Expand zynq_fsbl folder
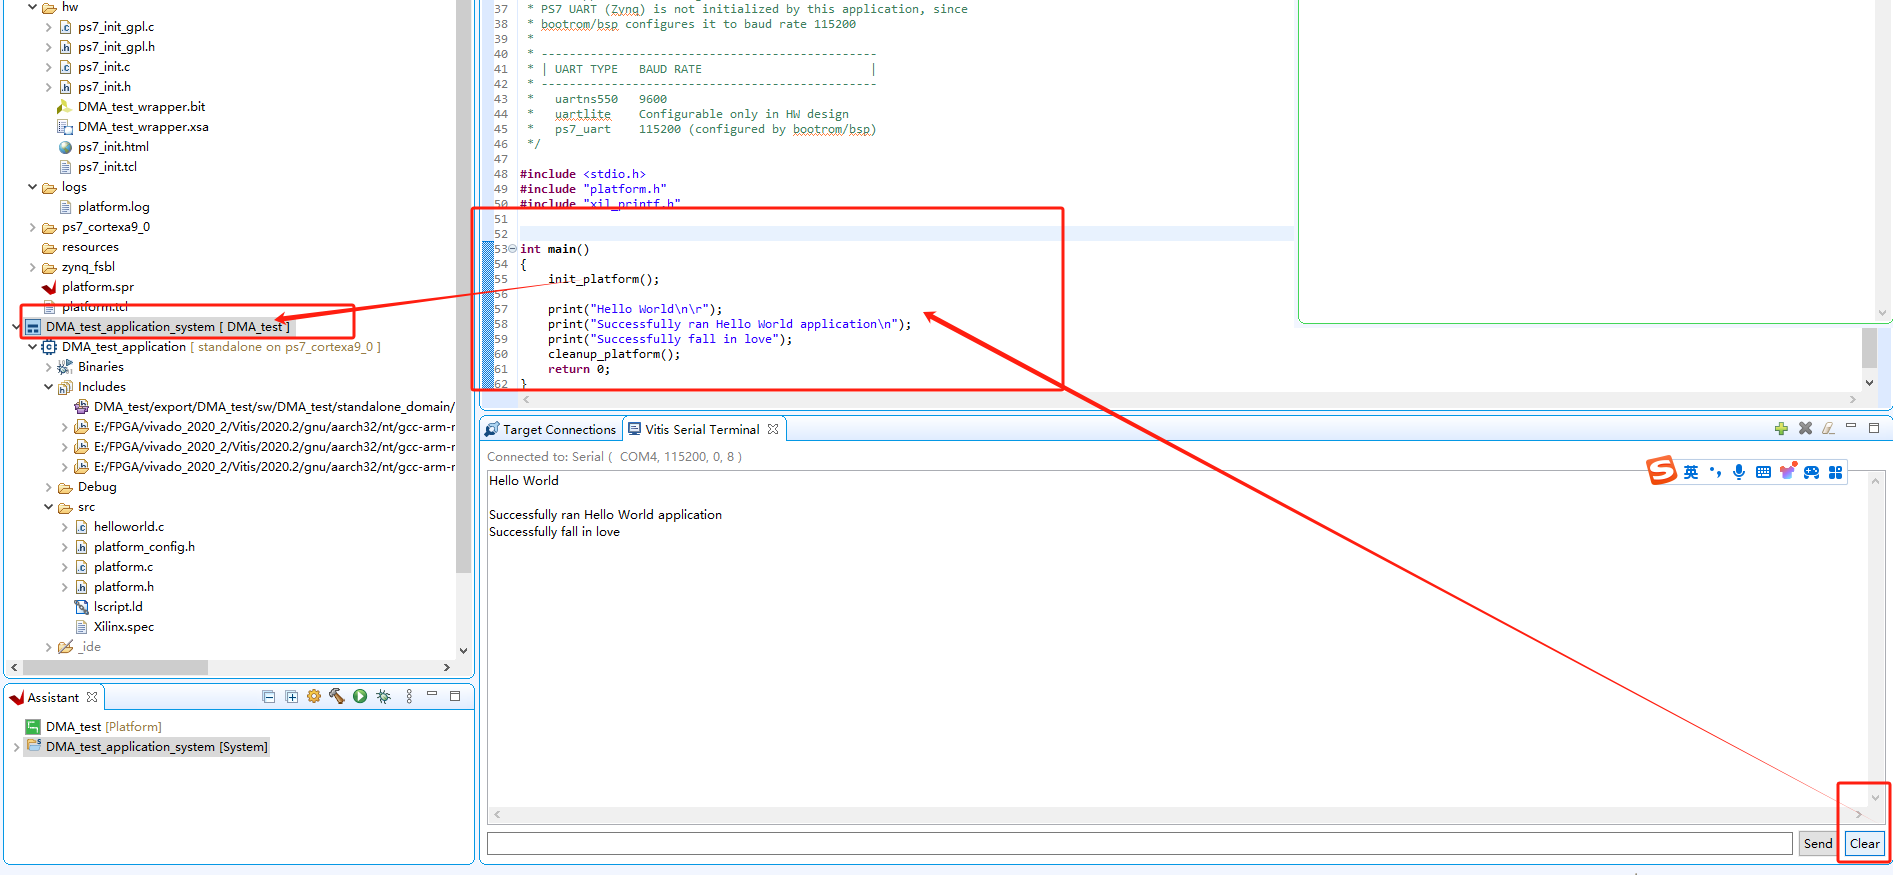The width and height of the screenshot is (1893, 875). tap(32, 267)
